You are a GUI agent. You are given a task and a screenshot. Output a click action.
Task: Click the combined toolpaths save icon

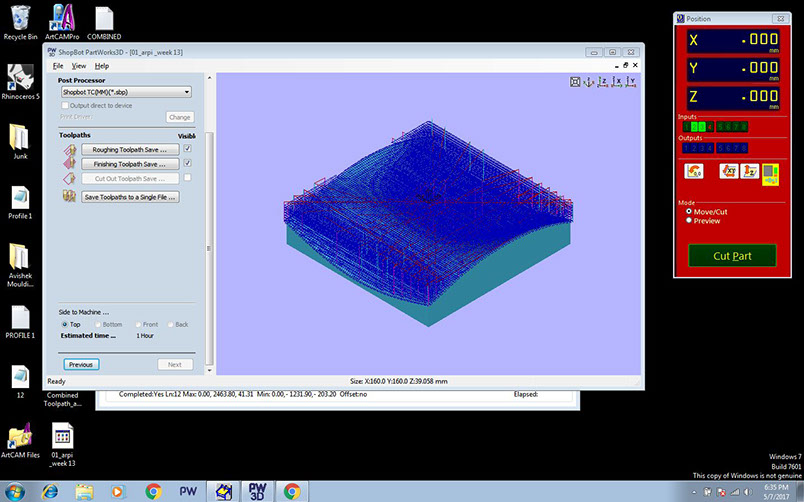click(x=69, y=196)
